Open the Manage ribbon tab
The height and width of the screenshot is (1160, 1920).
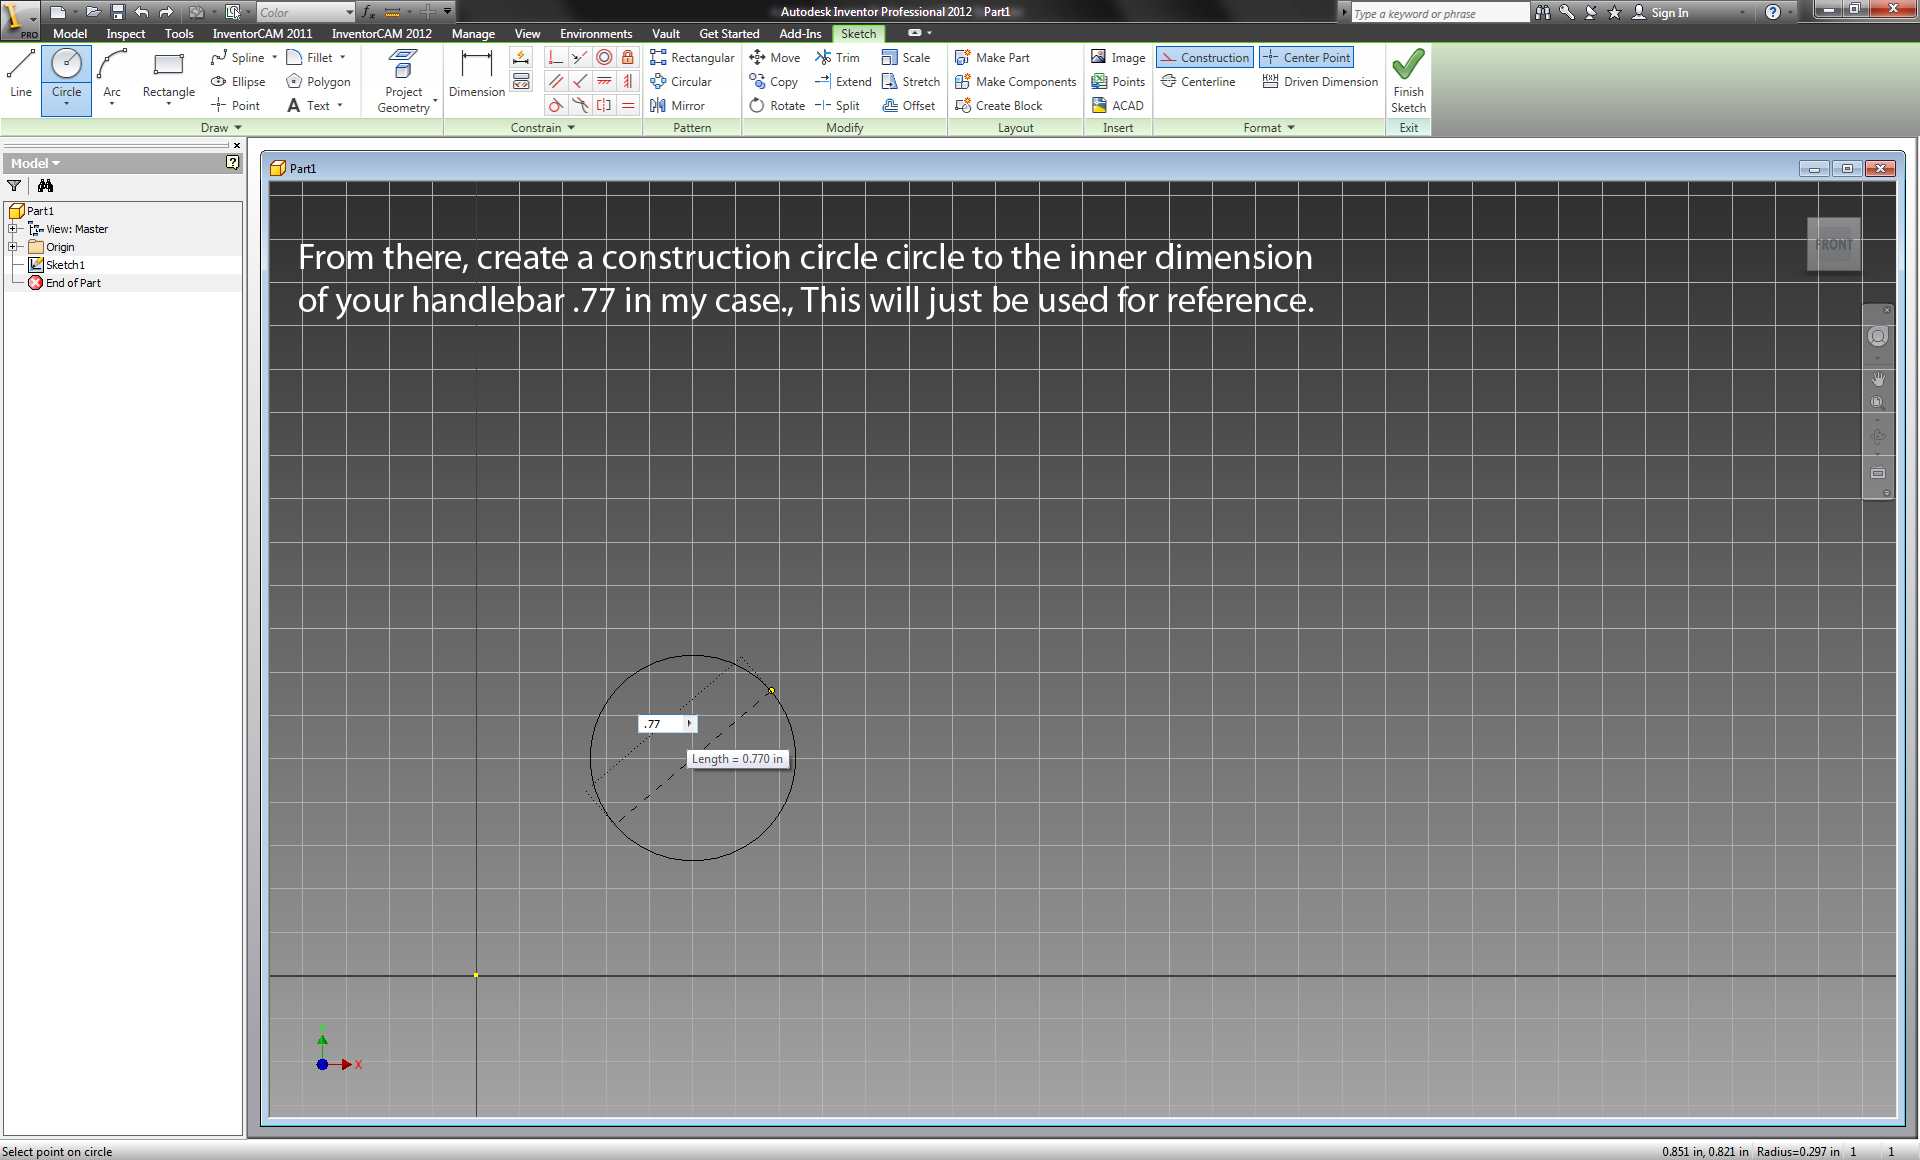pyautogui.click(x=473, y=33)
